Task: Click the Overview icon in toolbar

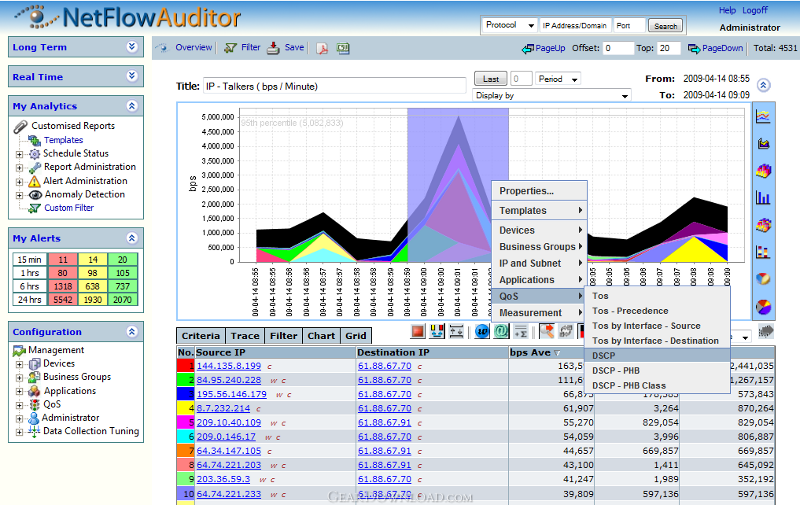Action: coord(163,48)
